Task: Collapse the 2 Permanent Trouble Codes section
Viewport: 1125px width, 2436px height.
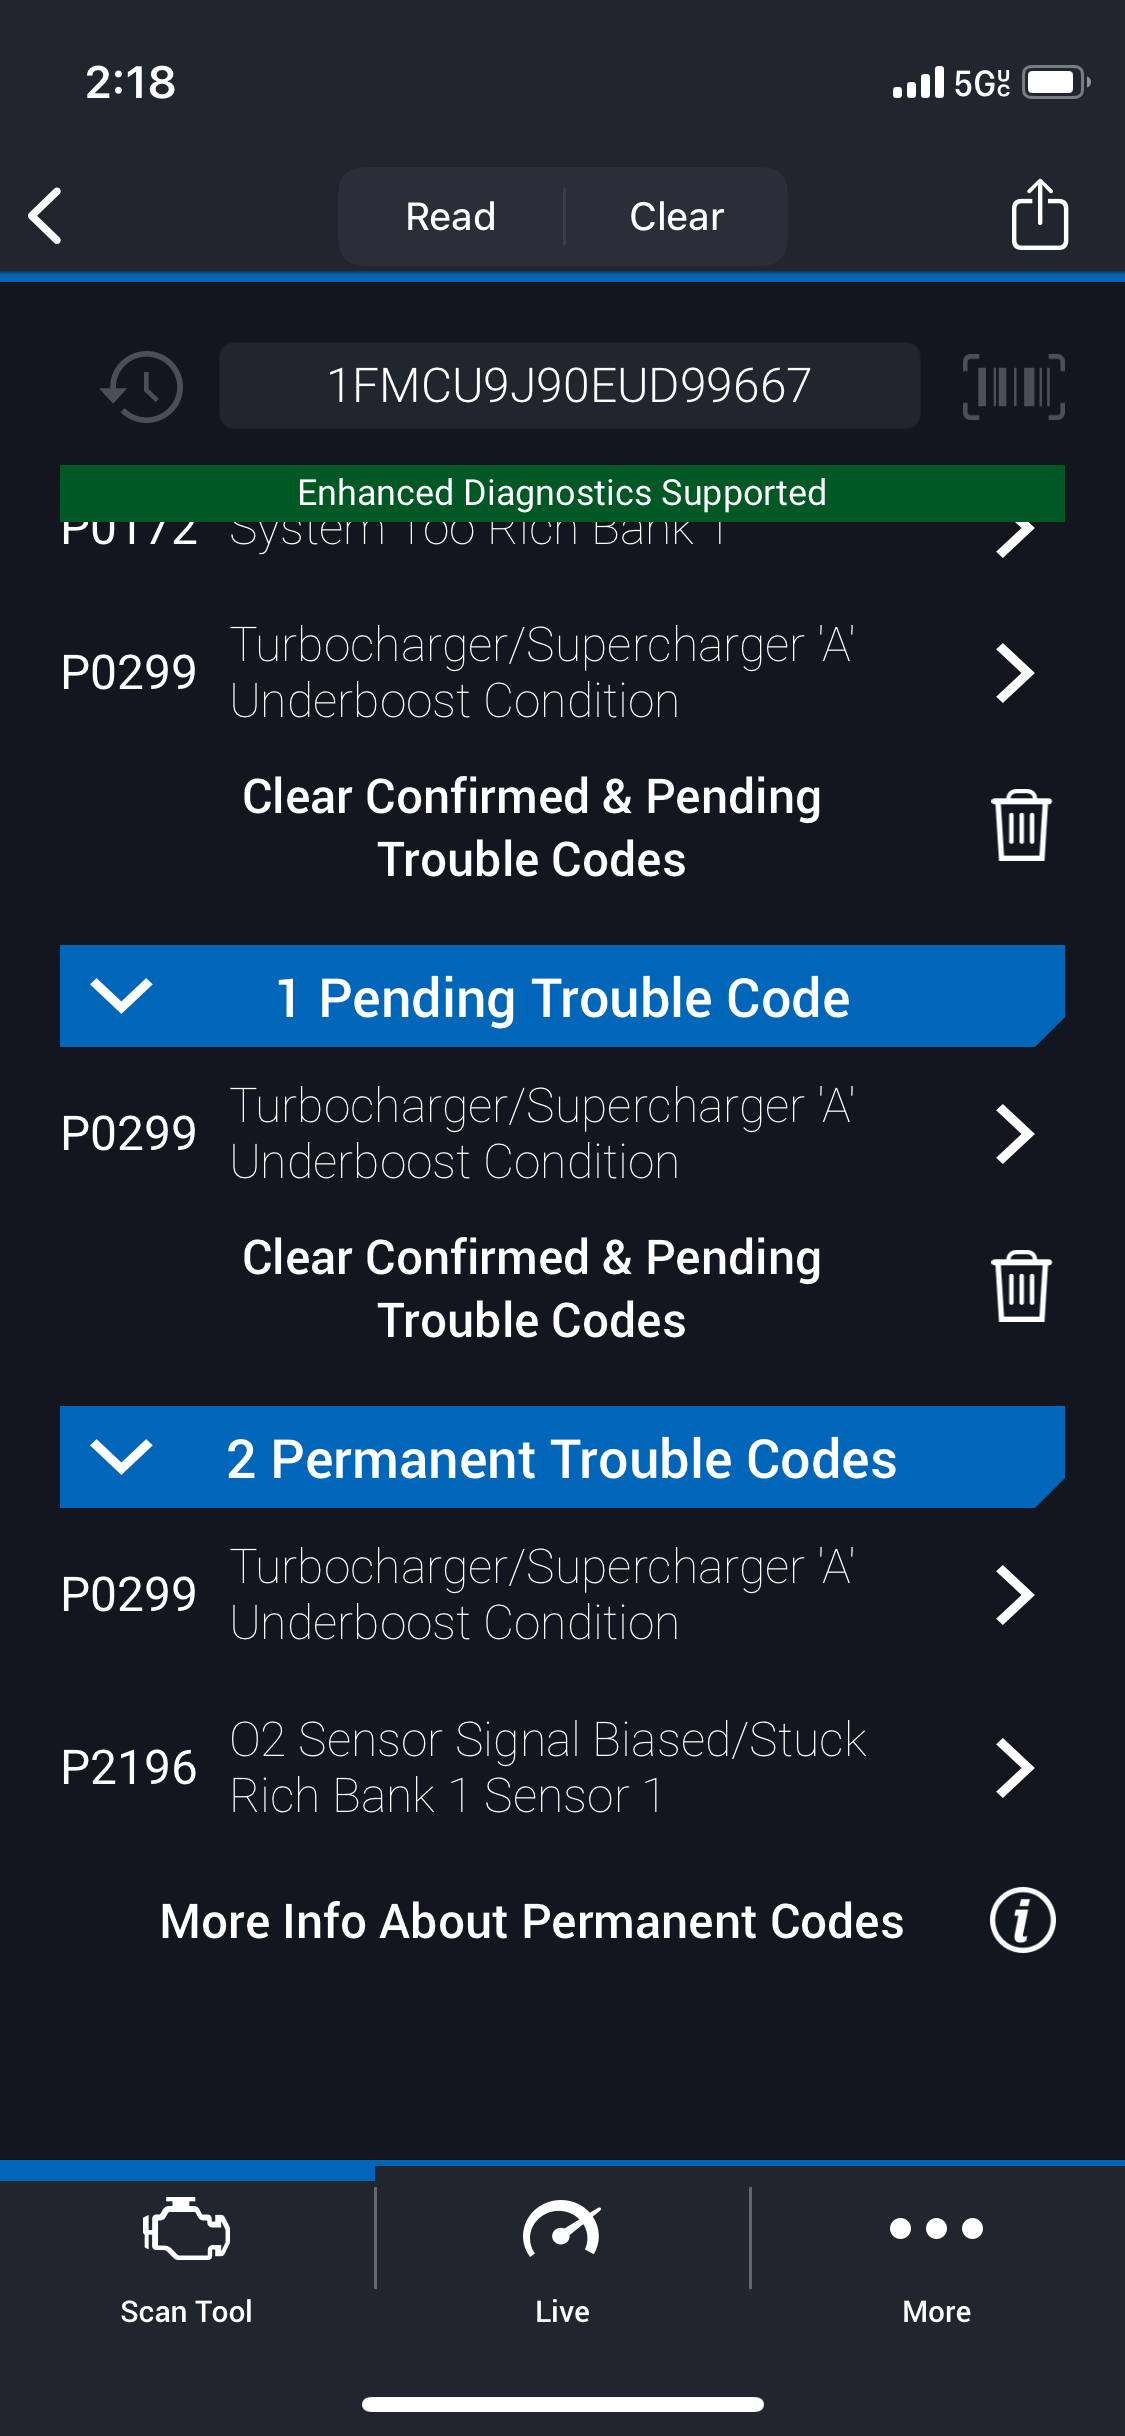Action: point(121,1457)
